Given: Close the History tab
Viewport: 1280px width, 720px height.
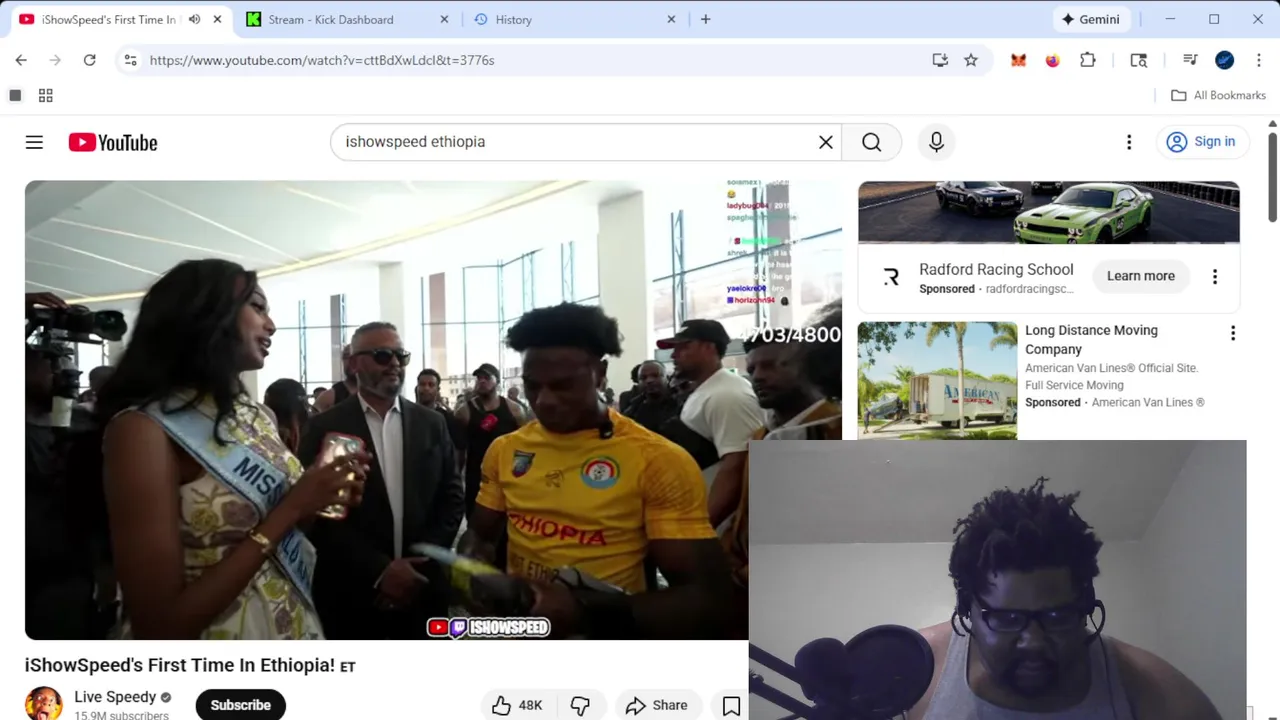Looking at the screenshot, I should pyautogui.click(x=672, y=19).
